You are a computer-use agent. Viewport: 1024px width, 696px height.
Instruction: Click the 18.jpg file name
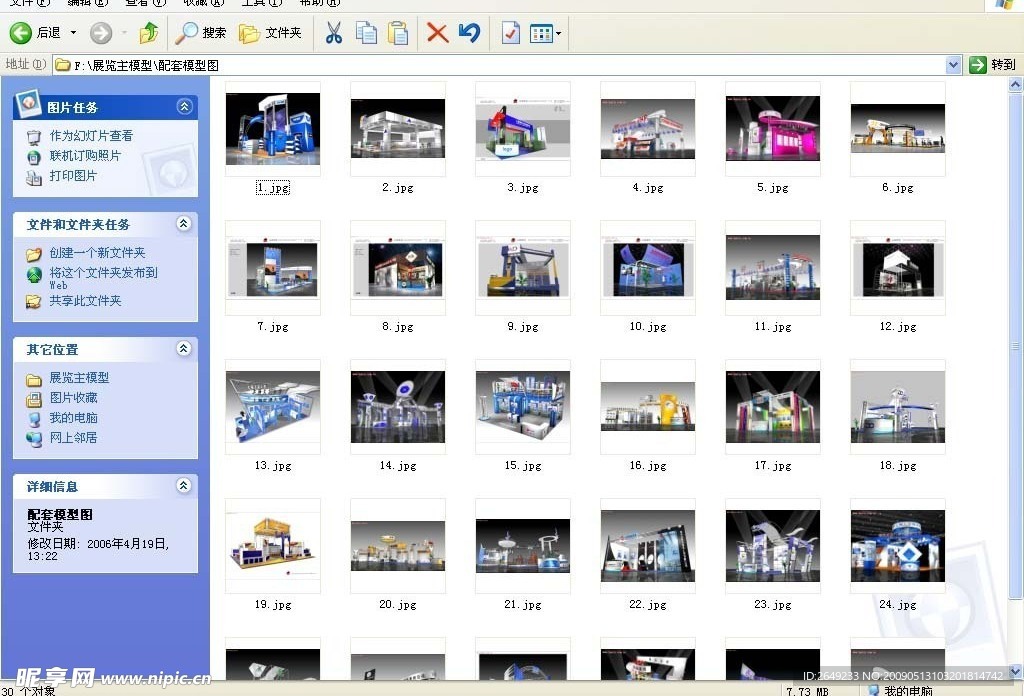898,466
